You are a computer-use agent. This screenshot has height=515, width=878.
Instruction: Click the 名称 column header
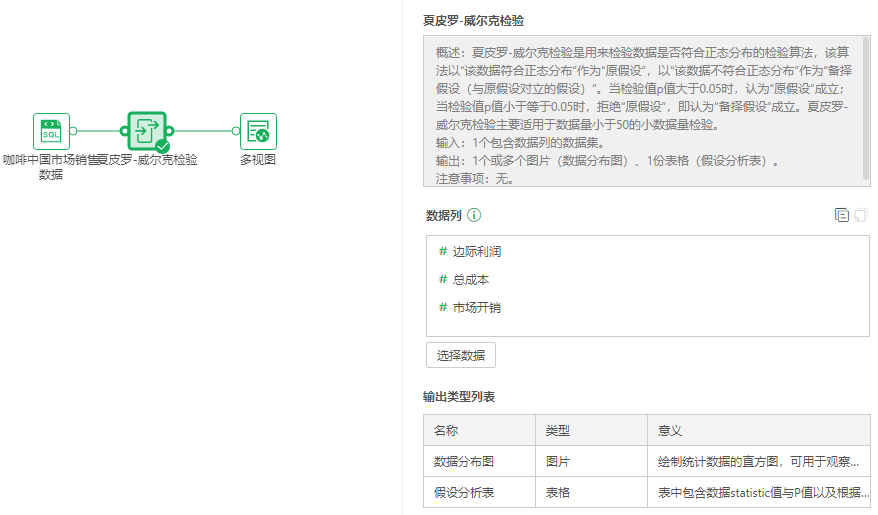coord(446,430)
